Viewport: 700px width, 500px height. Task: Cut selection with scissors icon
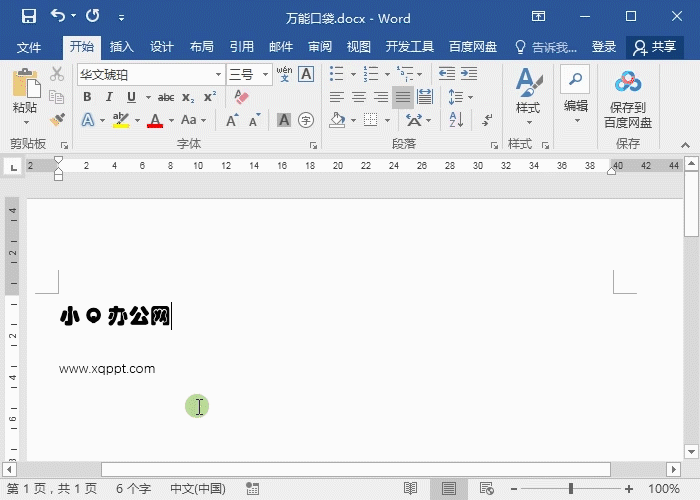57,74
